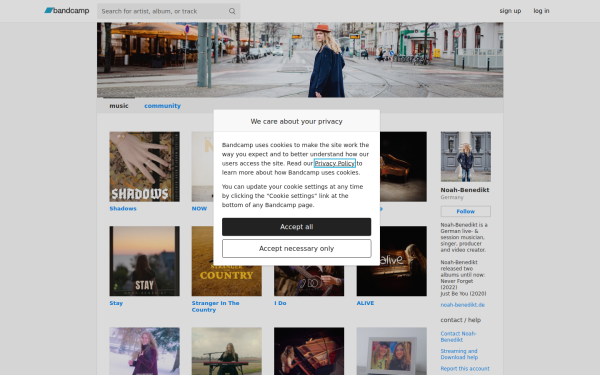
Task: Open the sign up link
Action: (x=510, y=11)
